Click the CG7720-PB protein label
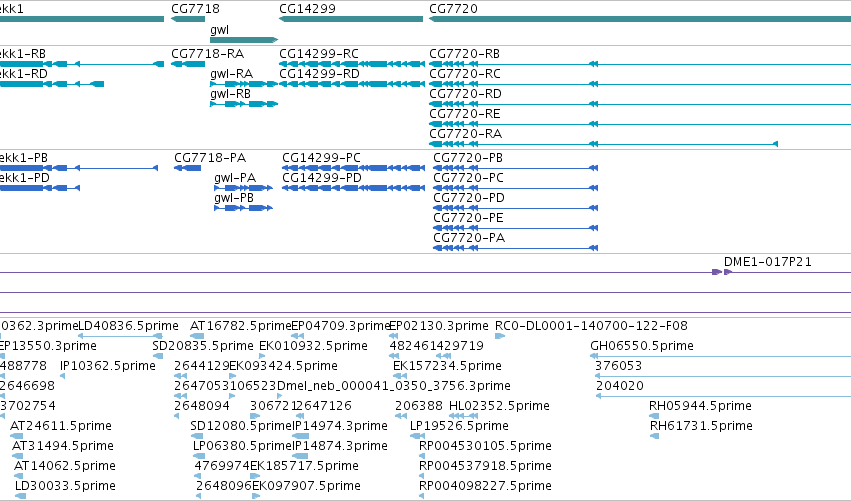The image size is (851, 501). 468,158
